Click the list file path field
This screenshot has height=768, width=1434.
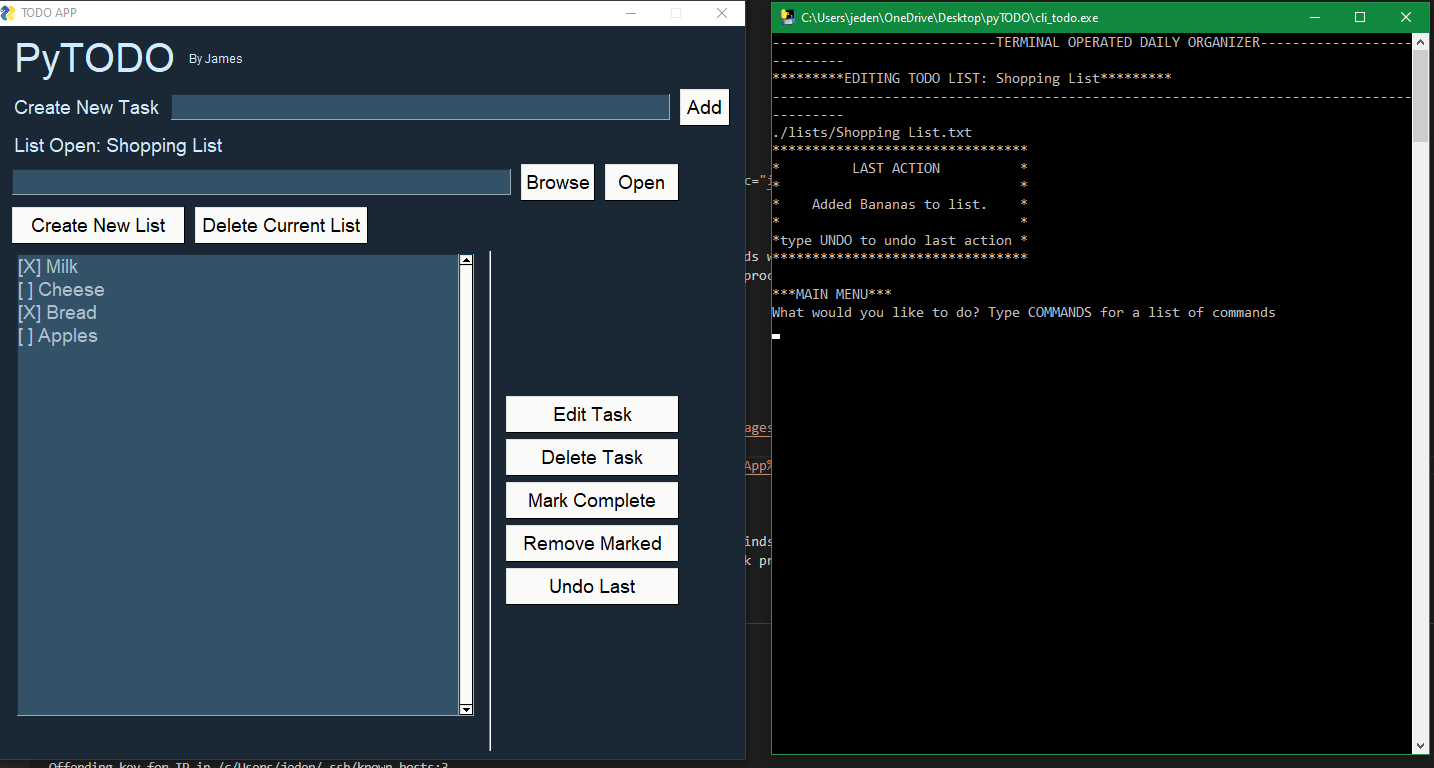[261, 182]
